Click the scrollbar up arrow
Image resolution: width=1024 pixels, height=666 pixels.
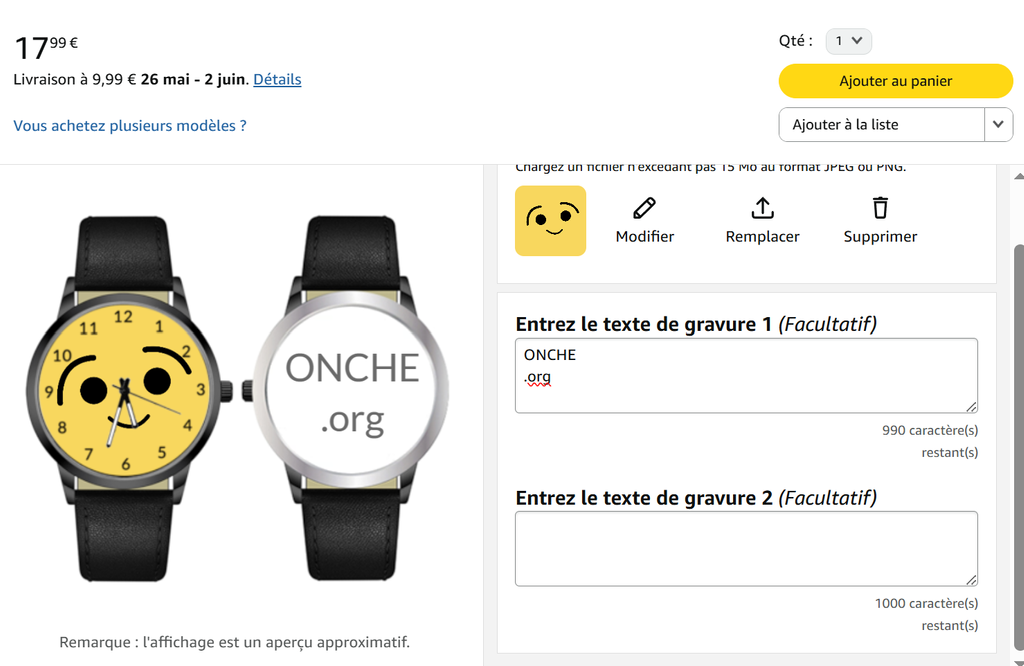pyautogui.click(x=1018, y=176)
